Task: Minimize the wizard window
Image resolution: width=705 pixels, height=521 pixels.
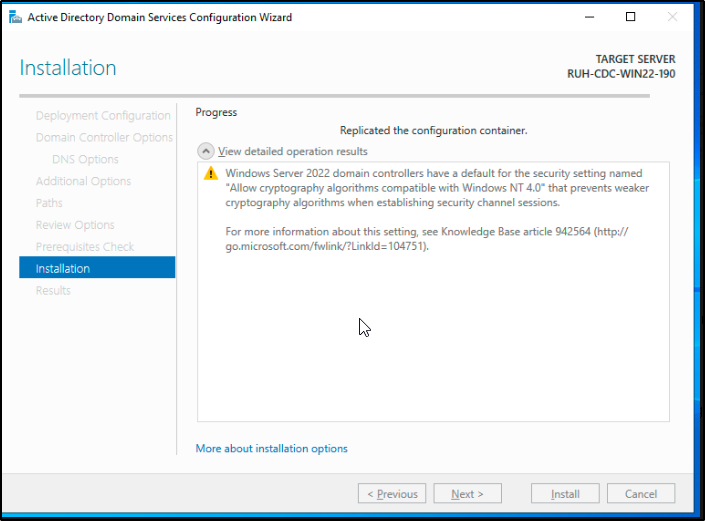Action: point(589,17)
